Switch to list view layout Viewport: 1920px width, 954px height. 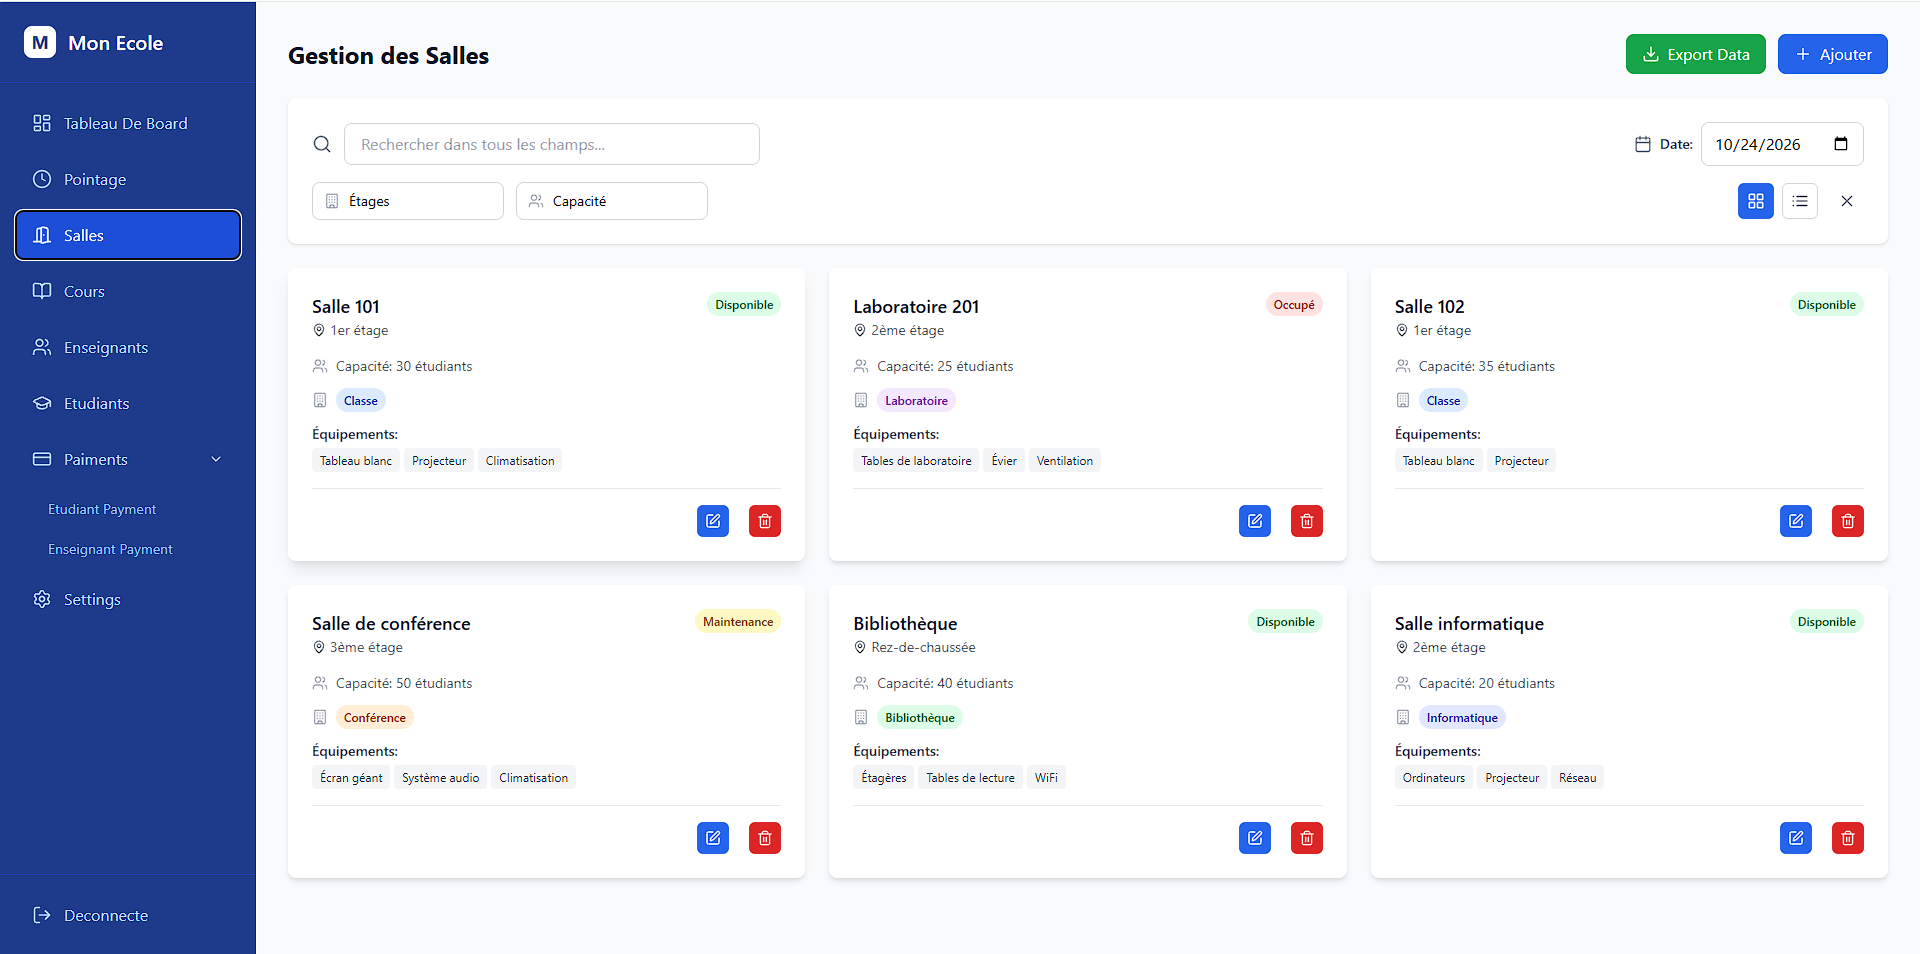(1800, 201)
